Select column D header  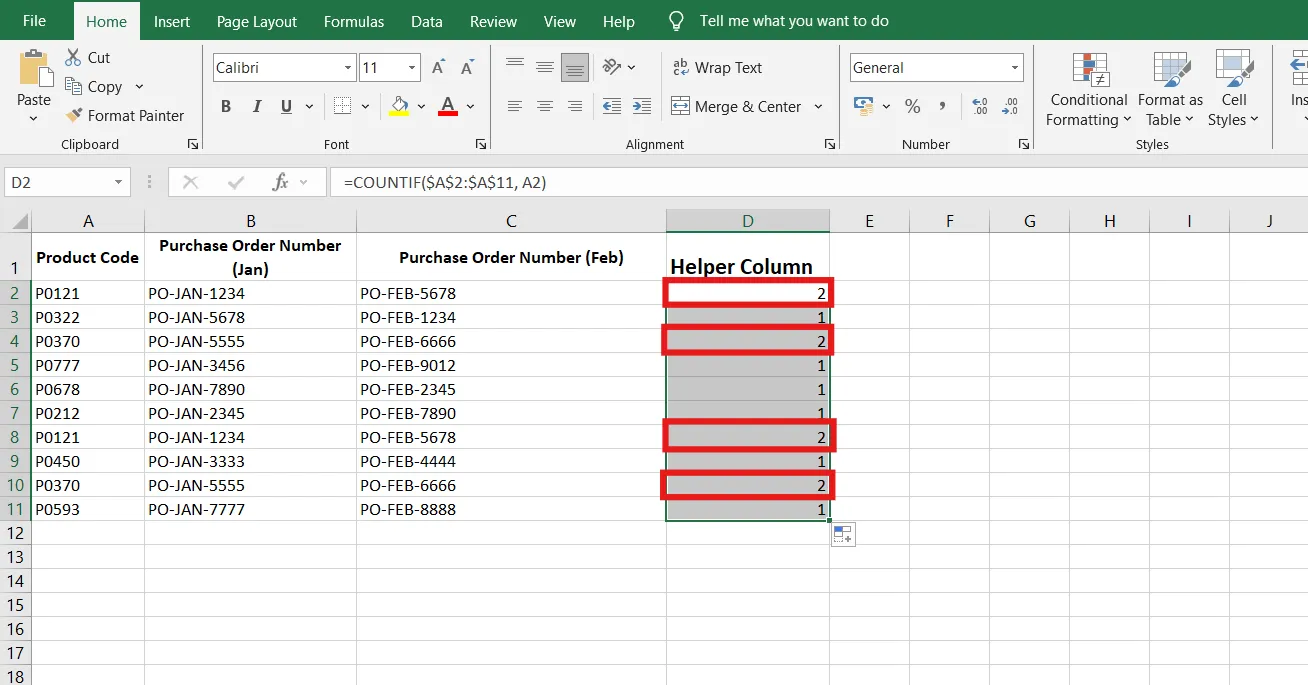(x=748, y=221)
